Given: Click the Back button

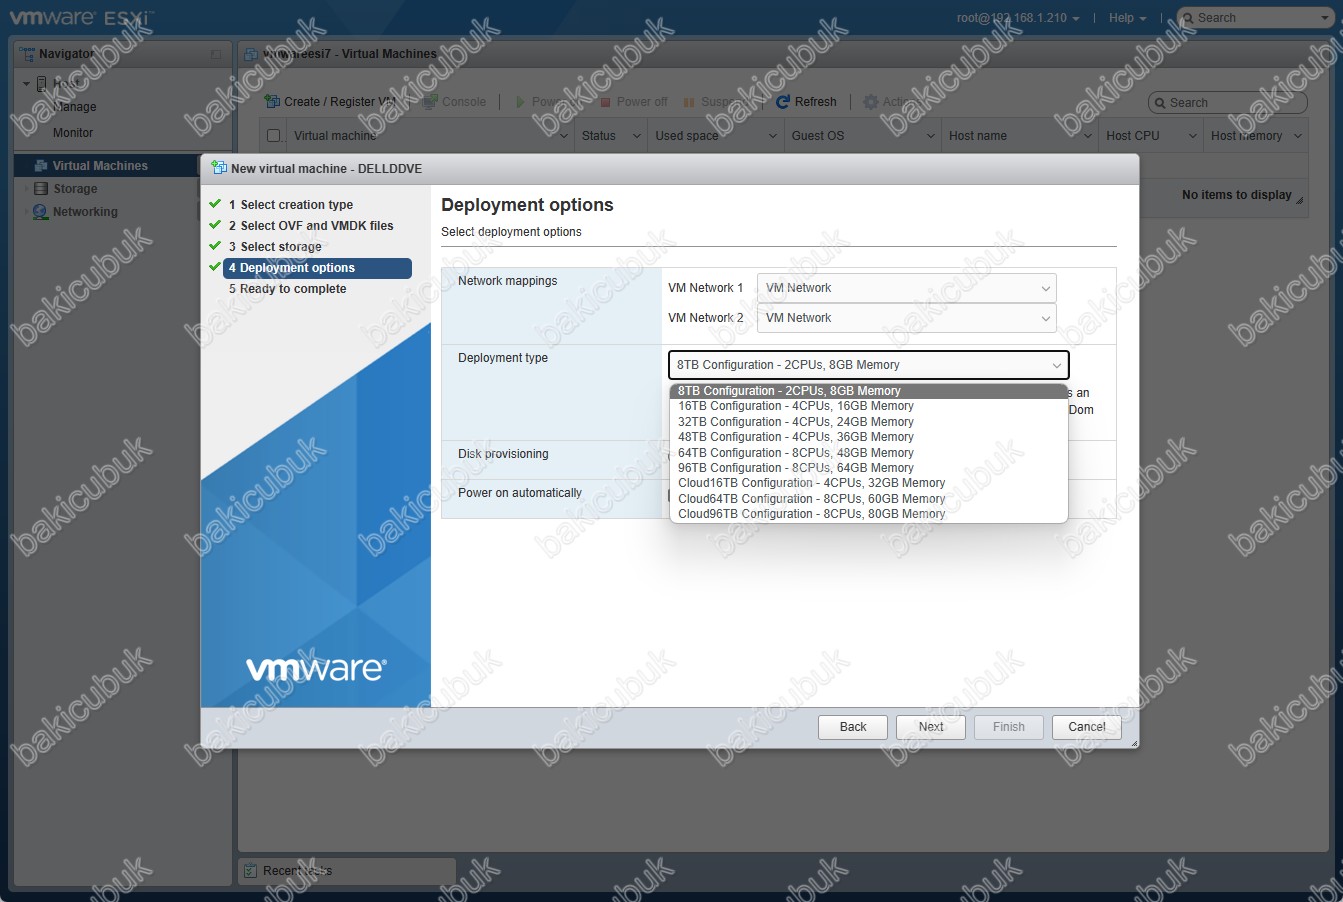Looking at the screenshot, I should point(853,727).
